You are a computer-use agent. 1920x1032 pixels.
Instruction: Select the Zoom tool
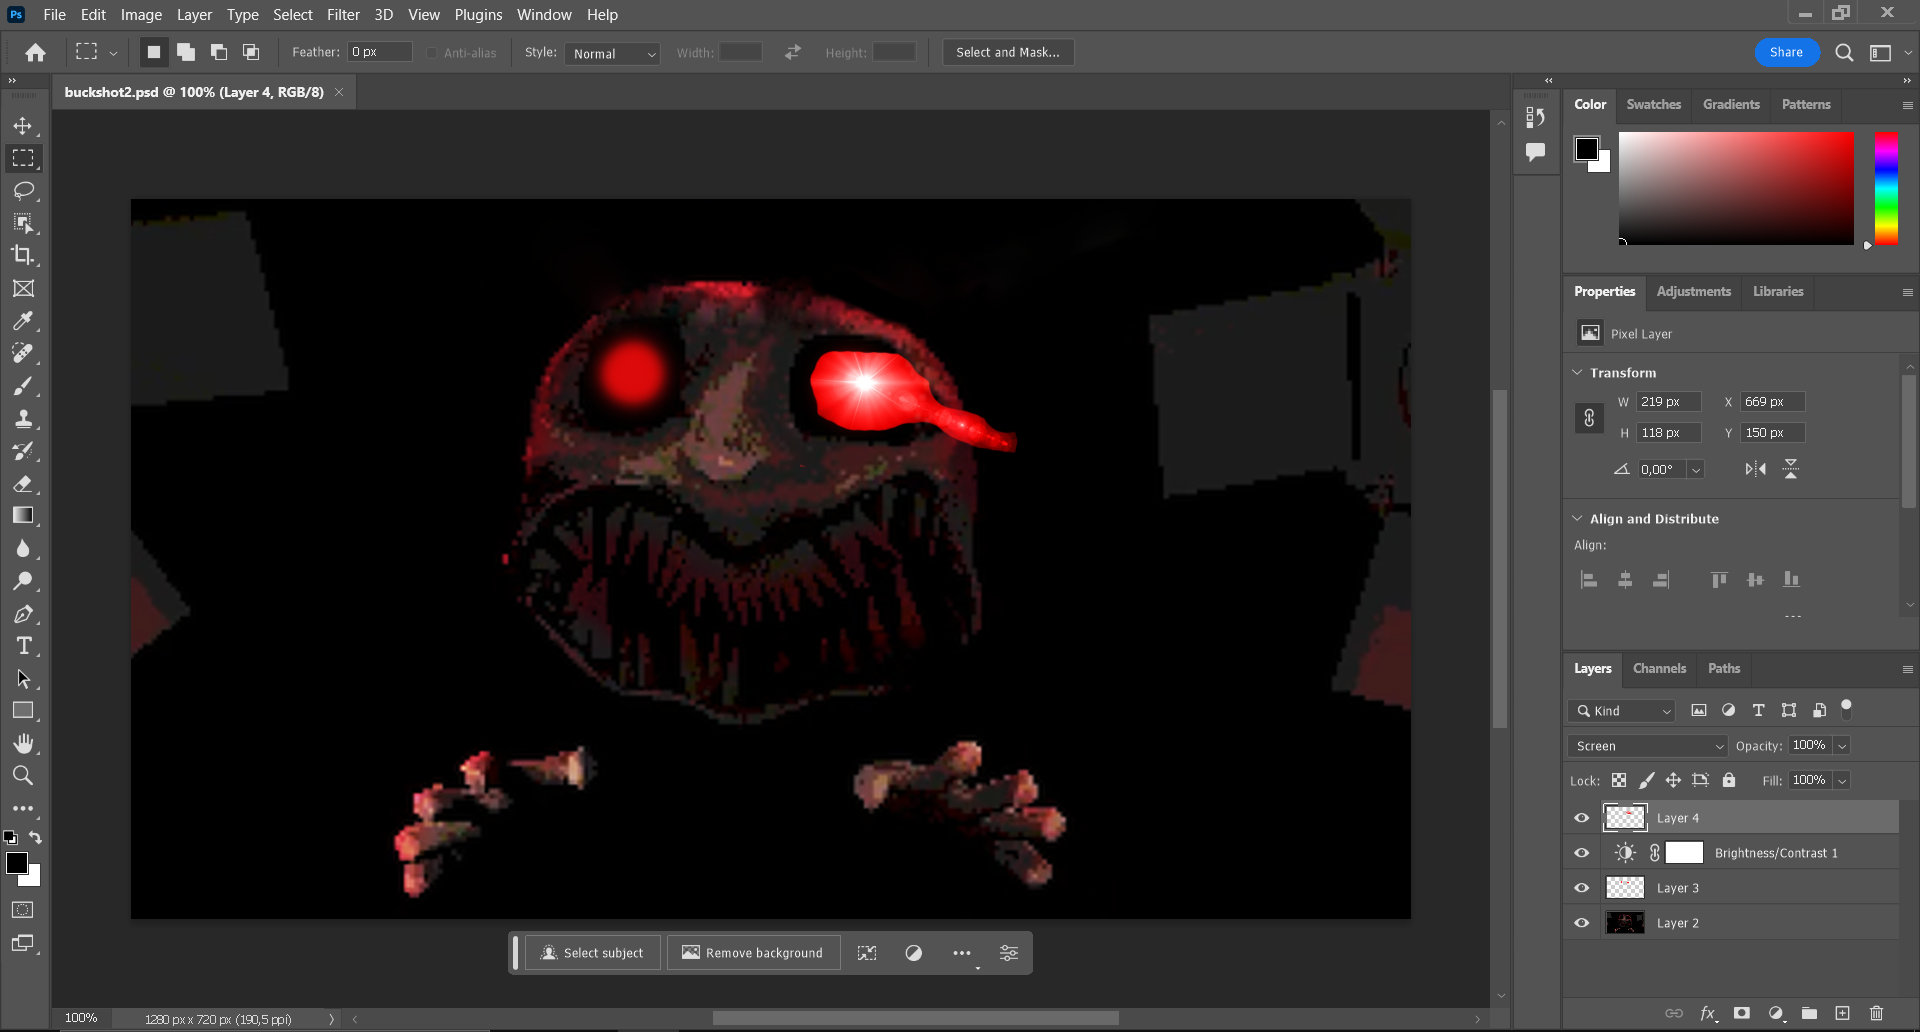(24, 775)
